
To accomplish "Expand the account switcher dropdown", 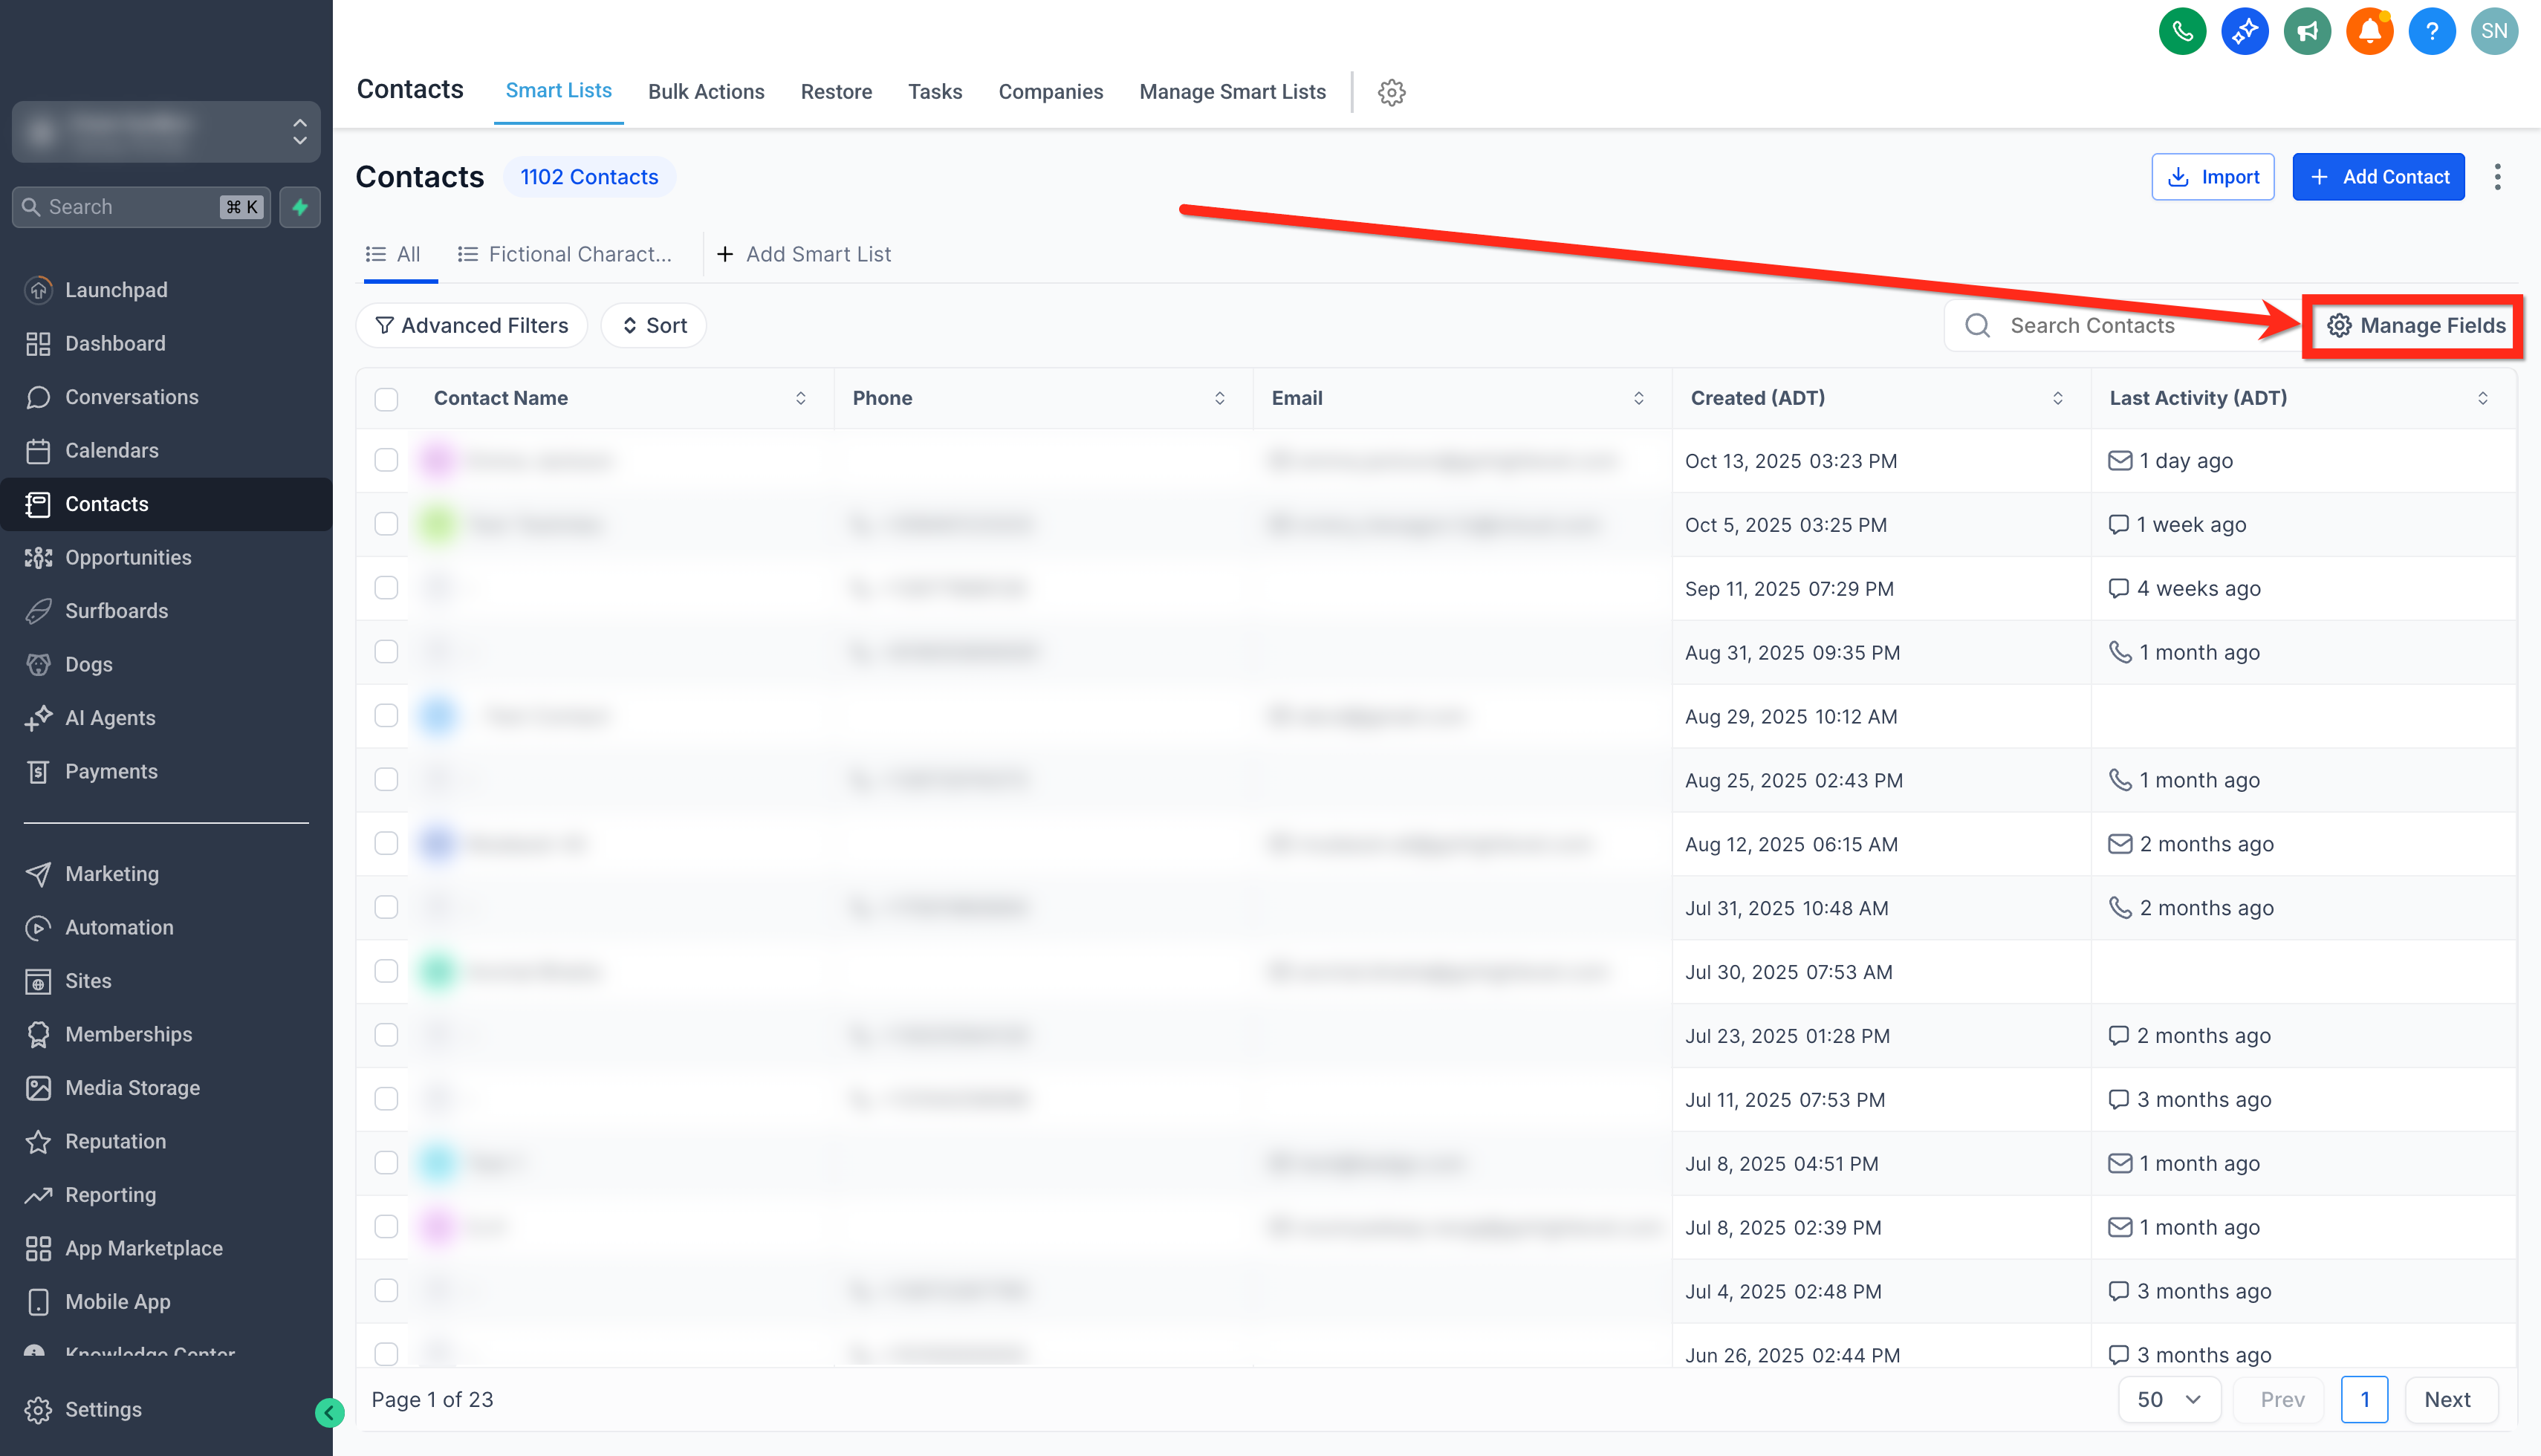I will [166, 131].
